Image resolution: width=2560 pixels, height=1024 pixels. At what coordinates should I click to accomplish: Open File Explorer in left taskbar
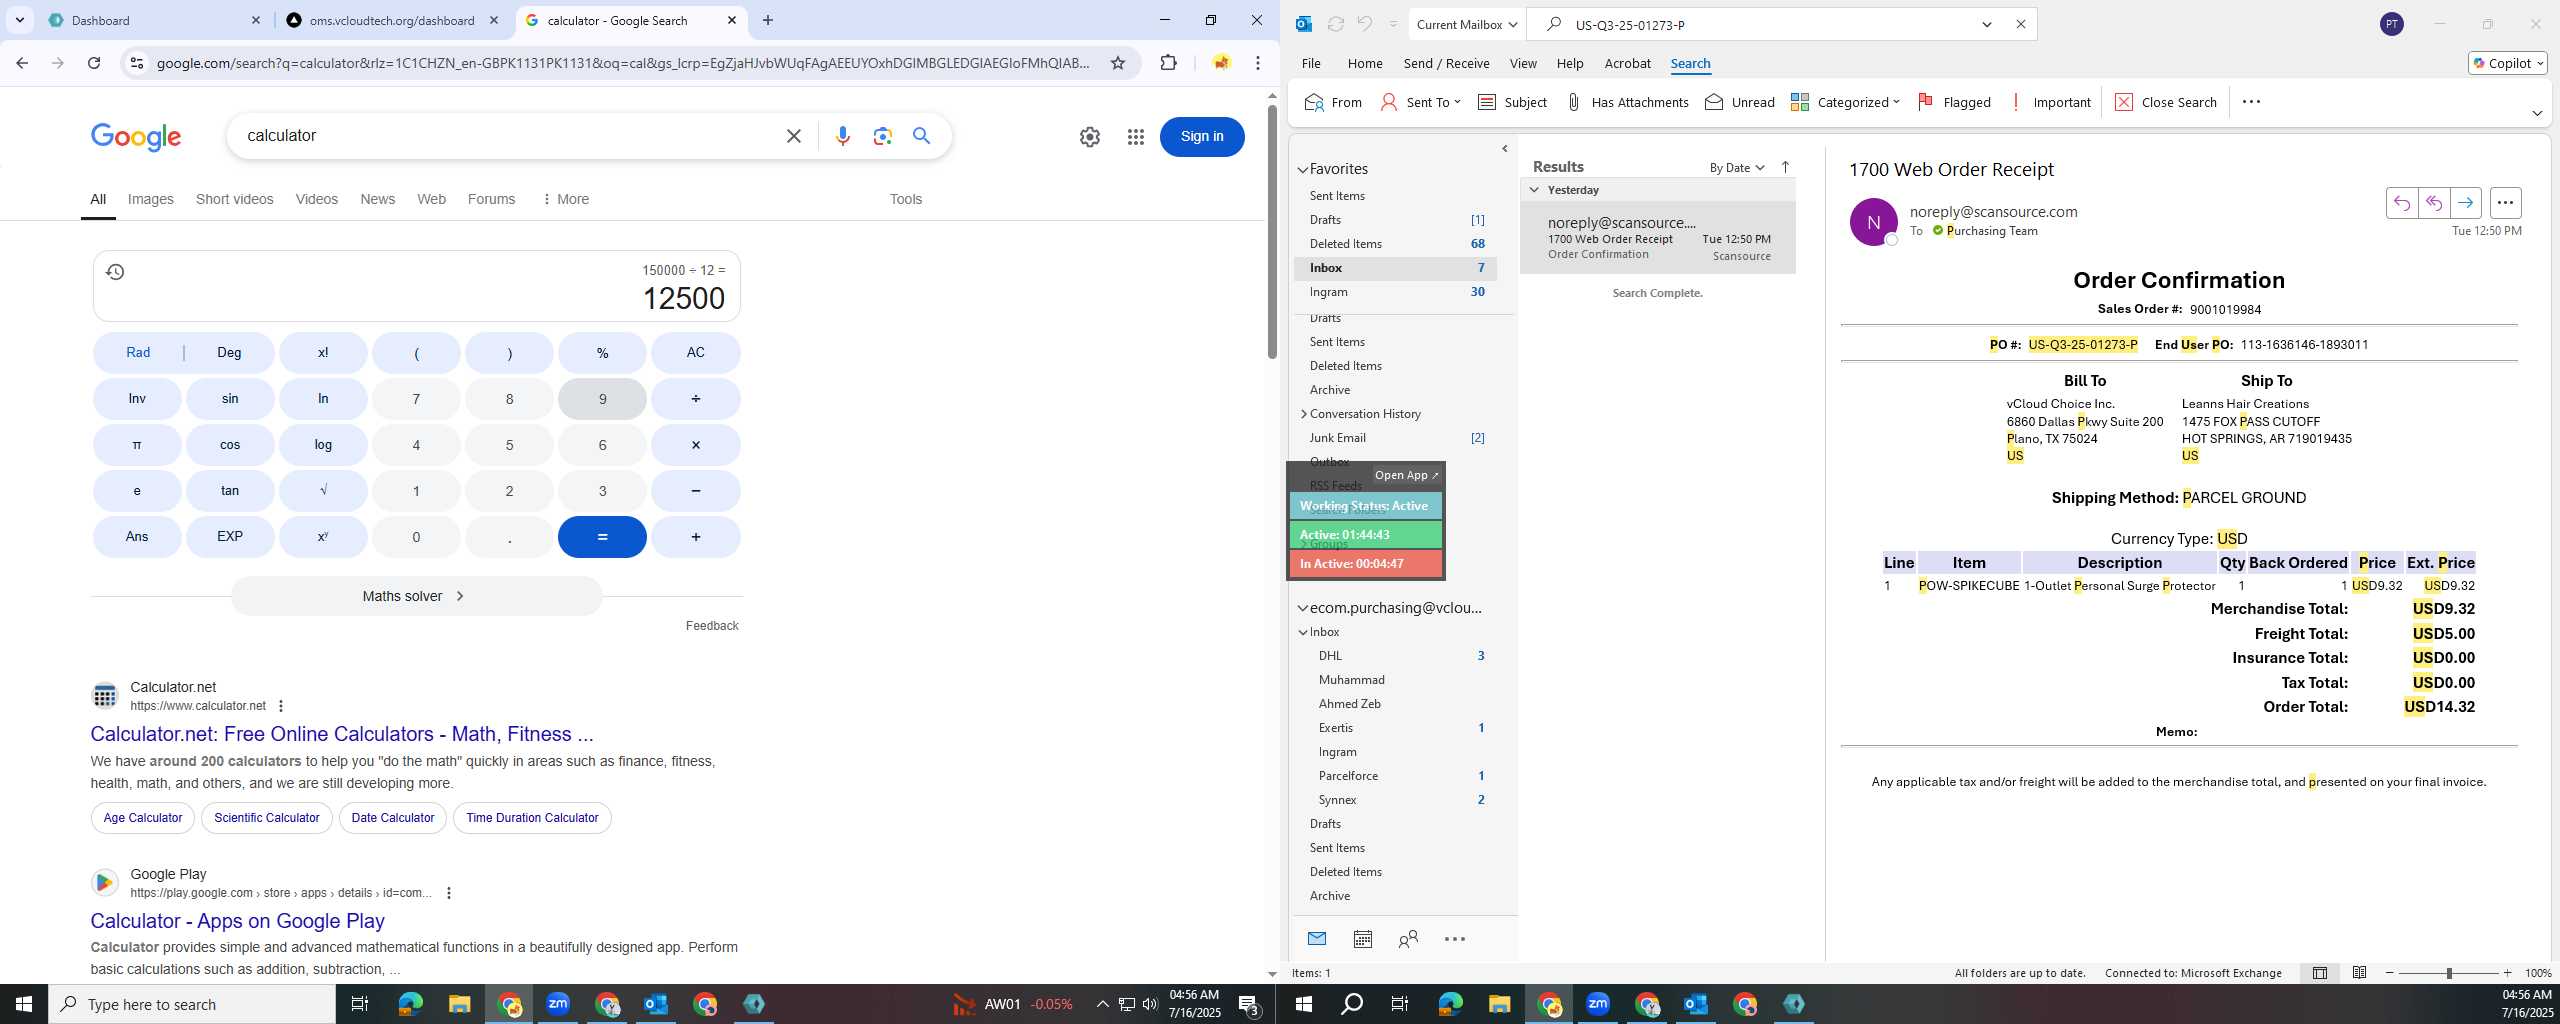point(459,1004)
